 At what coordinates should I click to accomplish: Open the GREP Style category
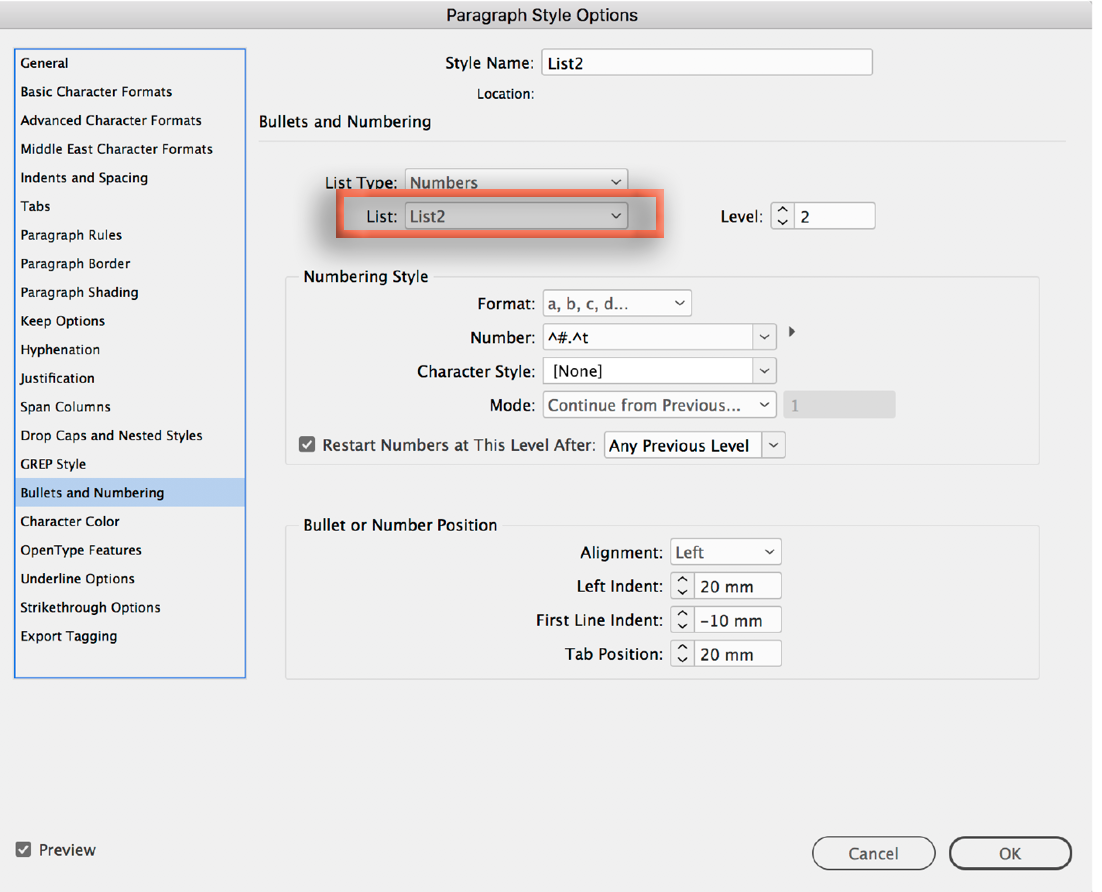click(x=53, y=464)
